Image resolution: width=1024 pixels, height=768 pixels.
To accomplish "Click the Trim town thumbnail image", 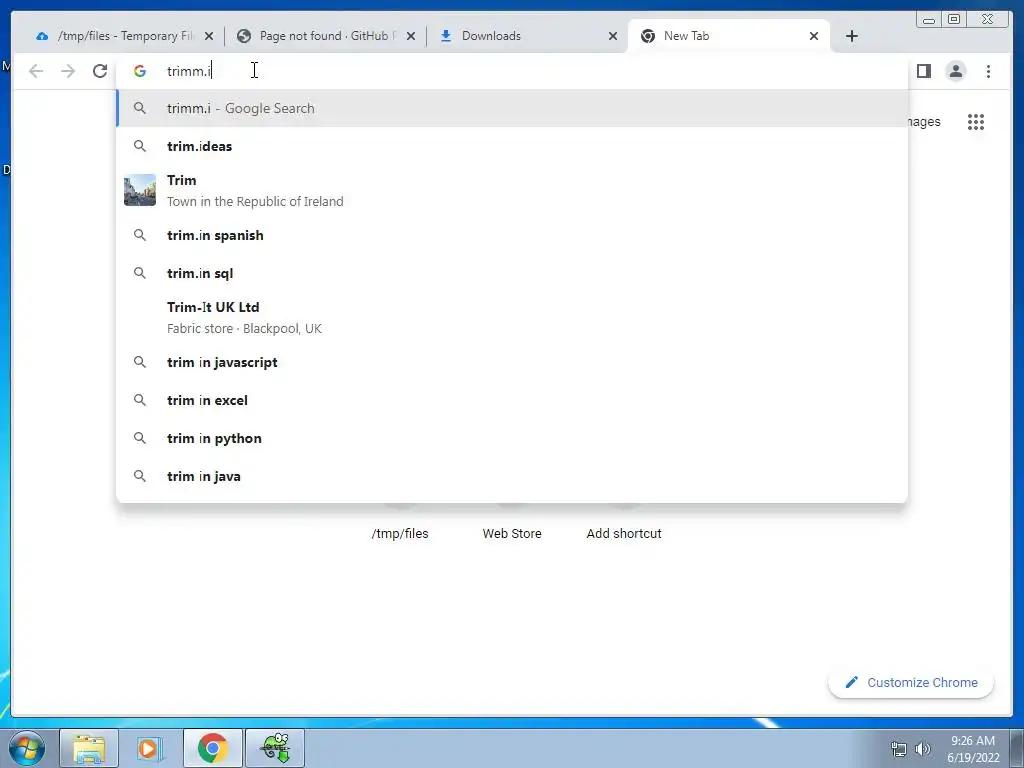I will [140, 190].
